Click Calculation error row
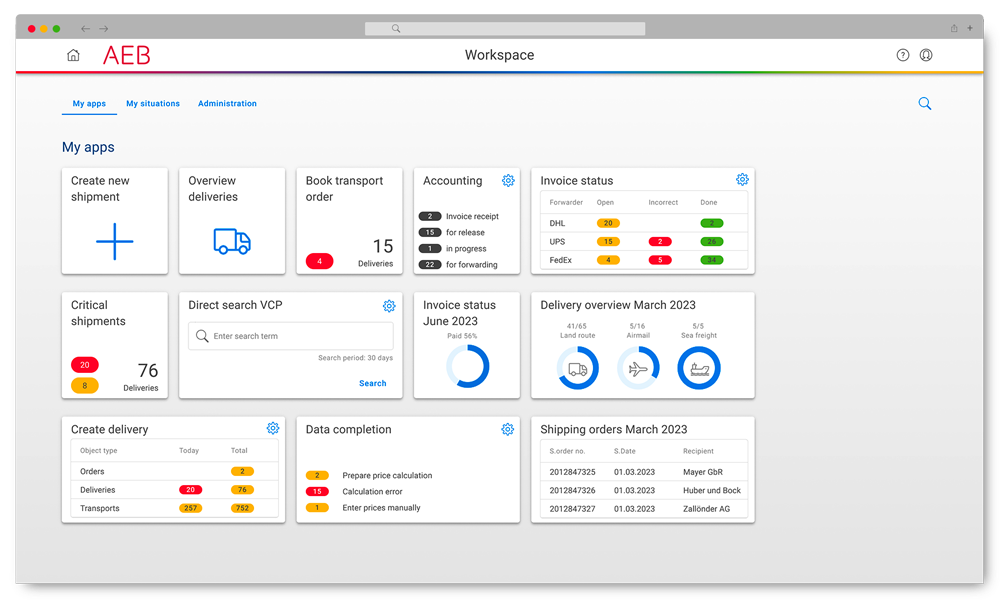Image resolution: width=1000 pixels, height=600 pixels. [355, 492]
